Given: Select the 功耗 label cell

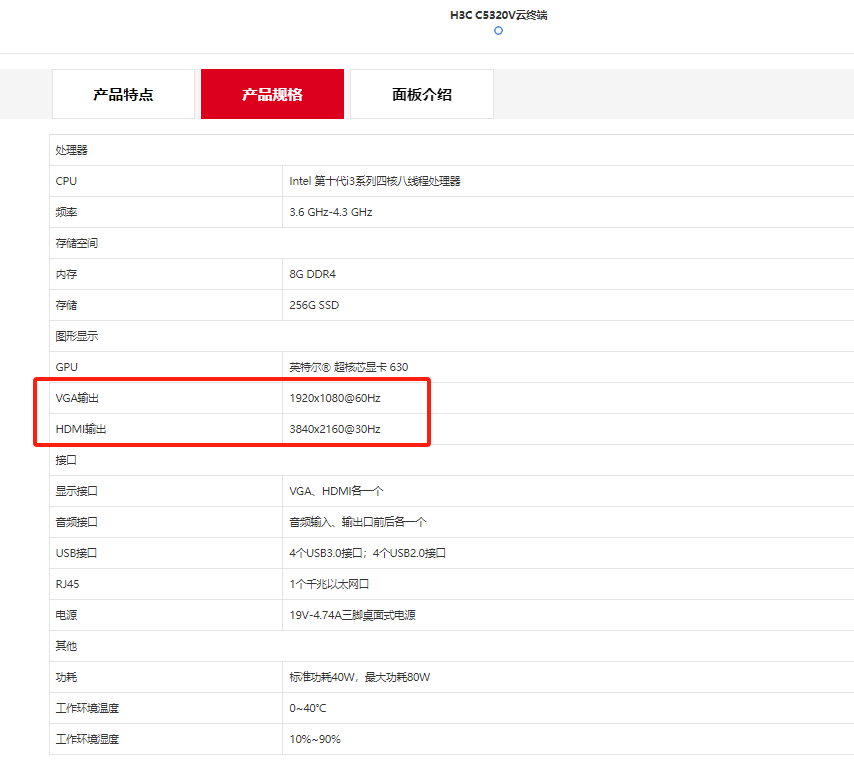Looking at the screenshot, I should pos(166,677).
